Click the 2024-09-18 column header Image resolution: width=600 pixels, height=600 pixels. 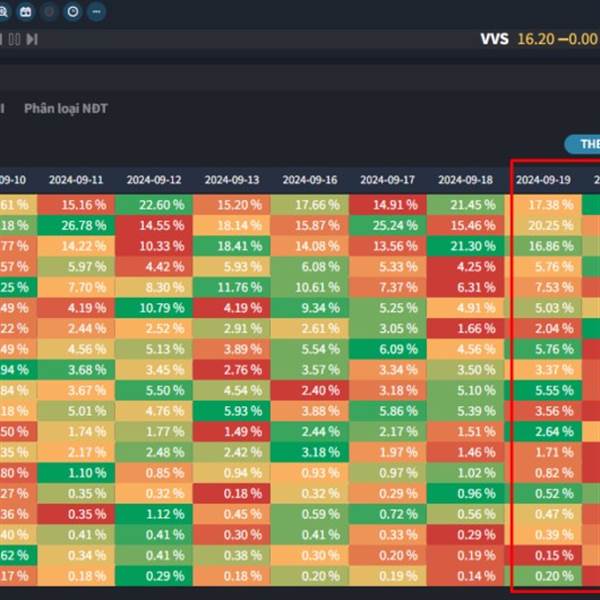[465, 180]
